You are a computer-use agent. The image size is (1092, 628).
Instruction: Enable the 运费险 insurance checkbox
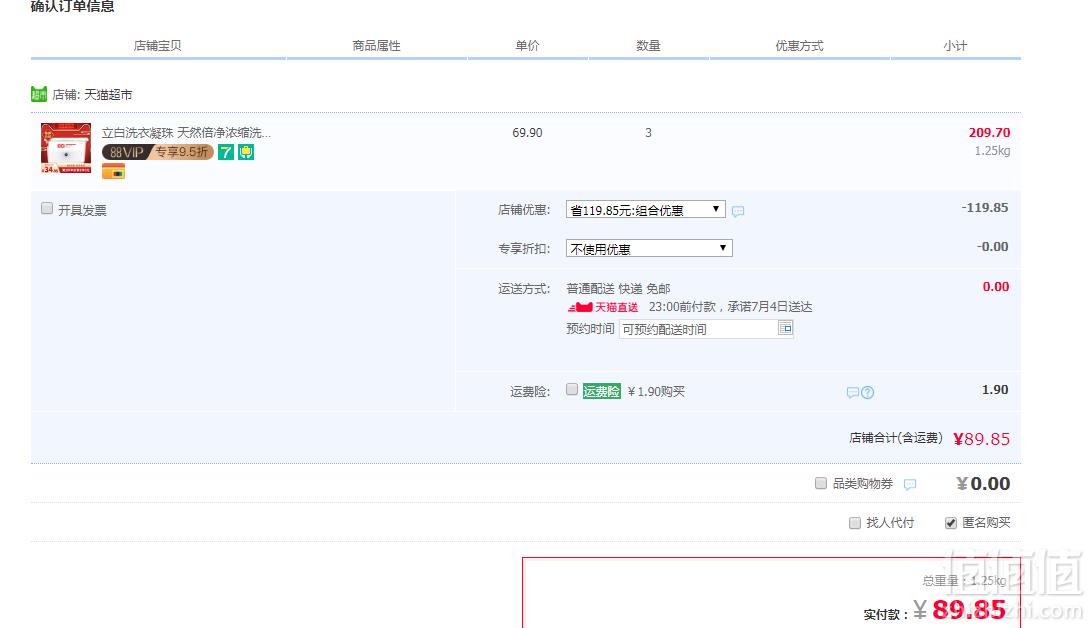click(x=572, y=389)
